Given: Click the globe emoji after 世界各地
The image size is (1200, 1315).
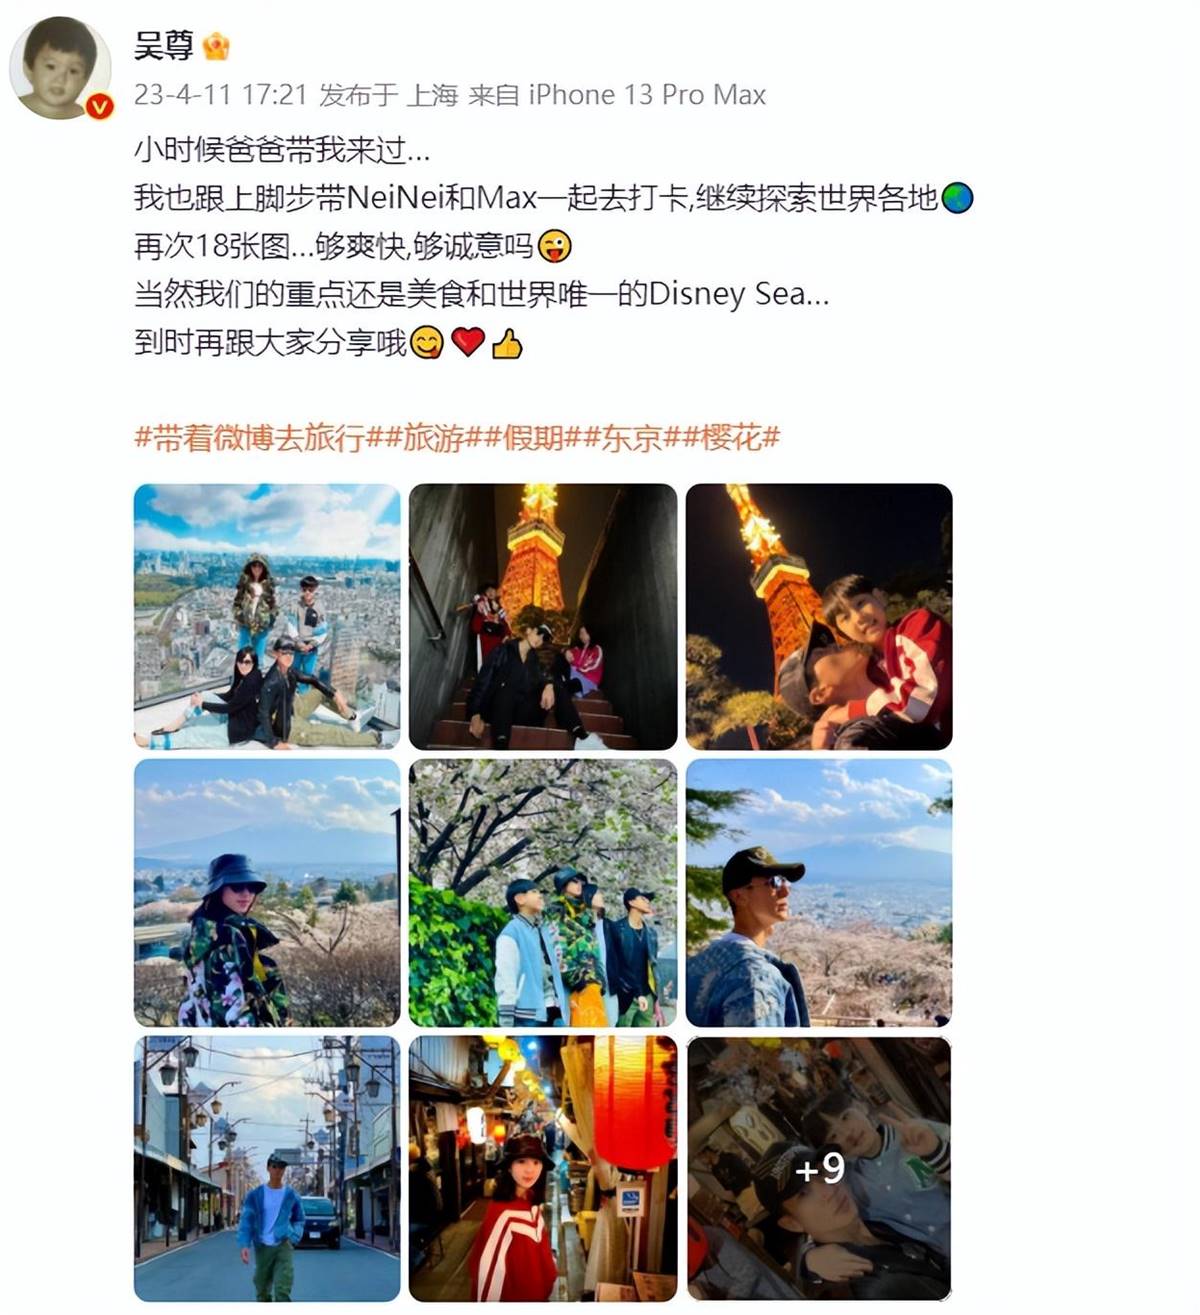Looking at the screenshot, I should (x=957, y=198).
